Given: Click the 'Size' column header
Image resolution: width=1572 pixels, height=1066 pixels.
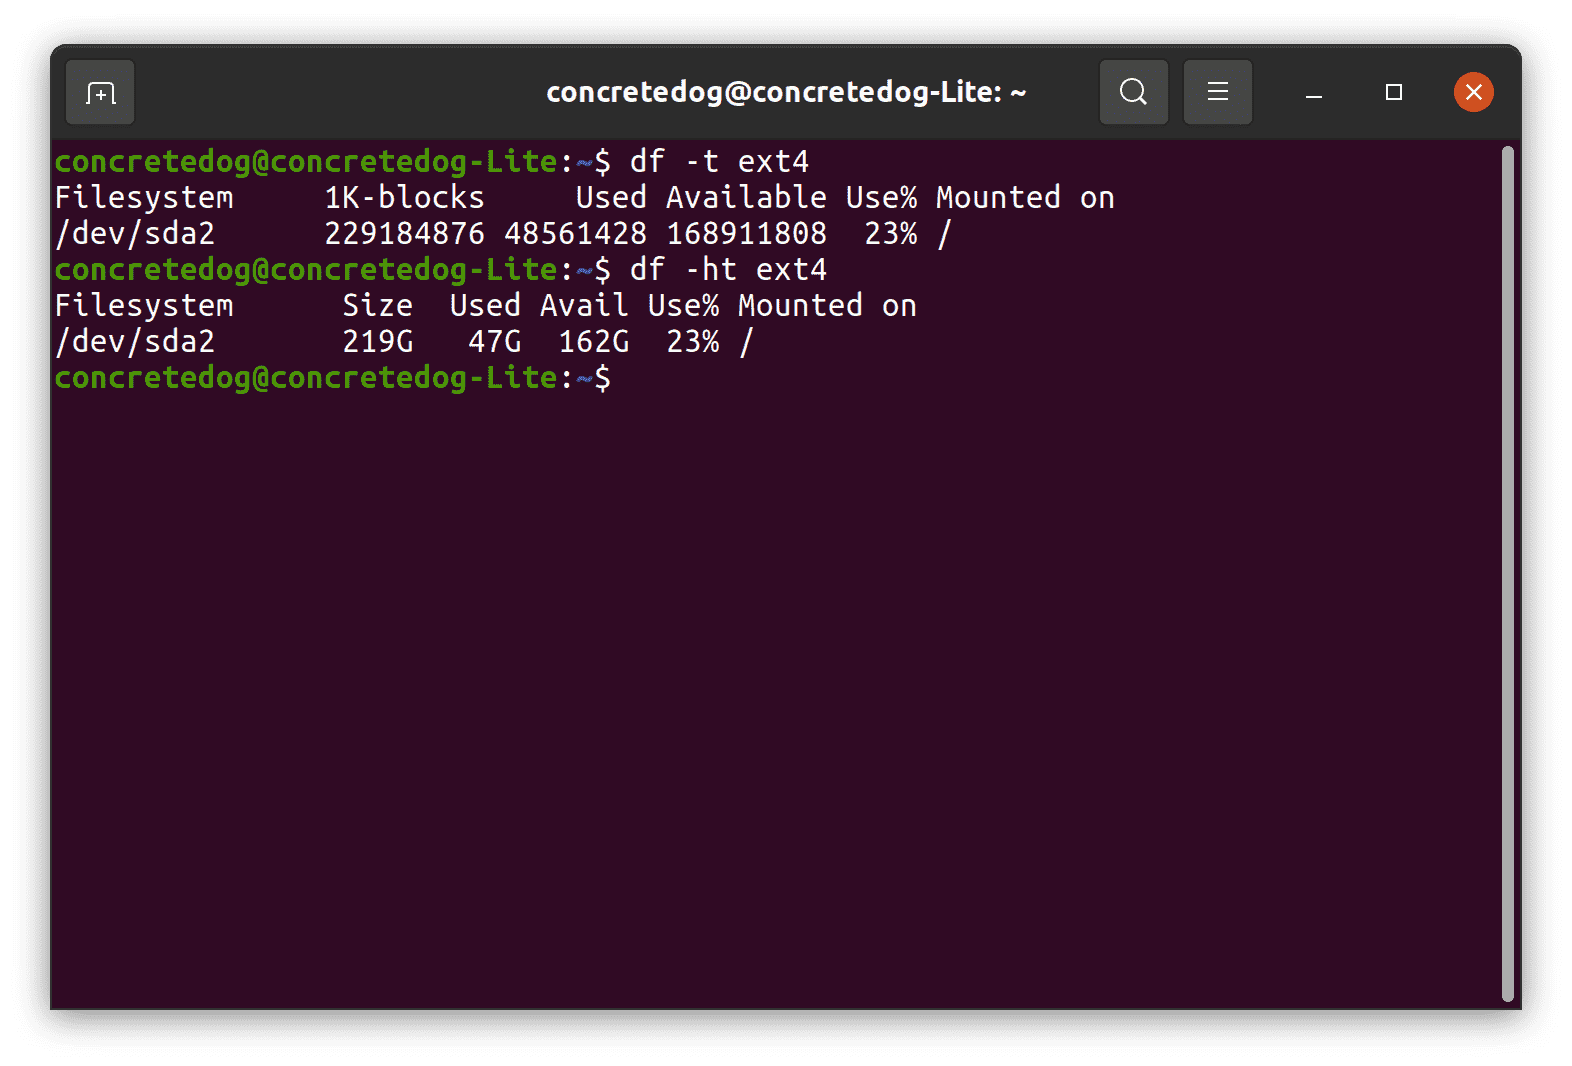Looking at the screenshot, I should pyautogui.click(x=377, y=305).
